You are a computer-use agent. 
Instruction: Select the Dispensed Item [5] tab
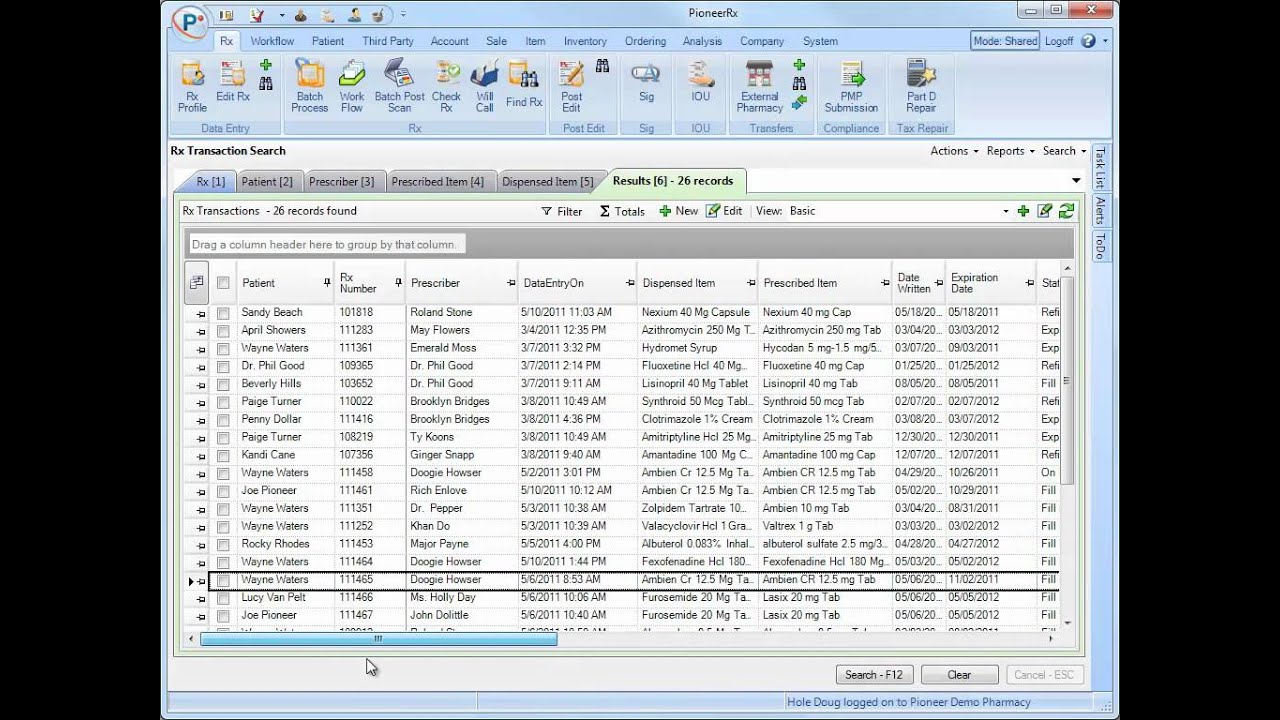coord(547,181)
